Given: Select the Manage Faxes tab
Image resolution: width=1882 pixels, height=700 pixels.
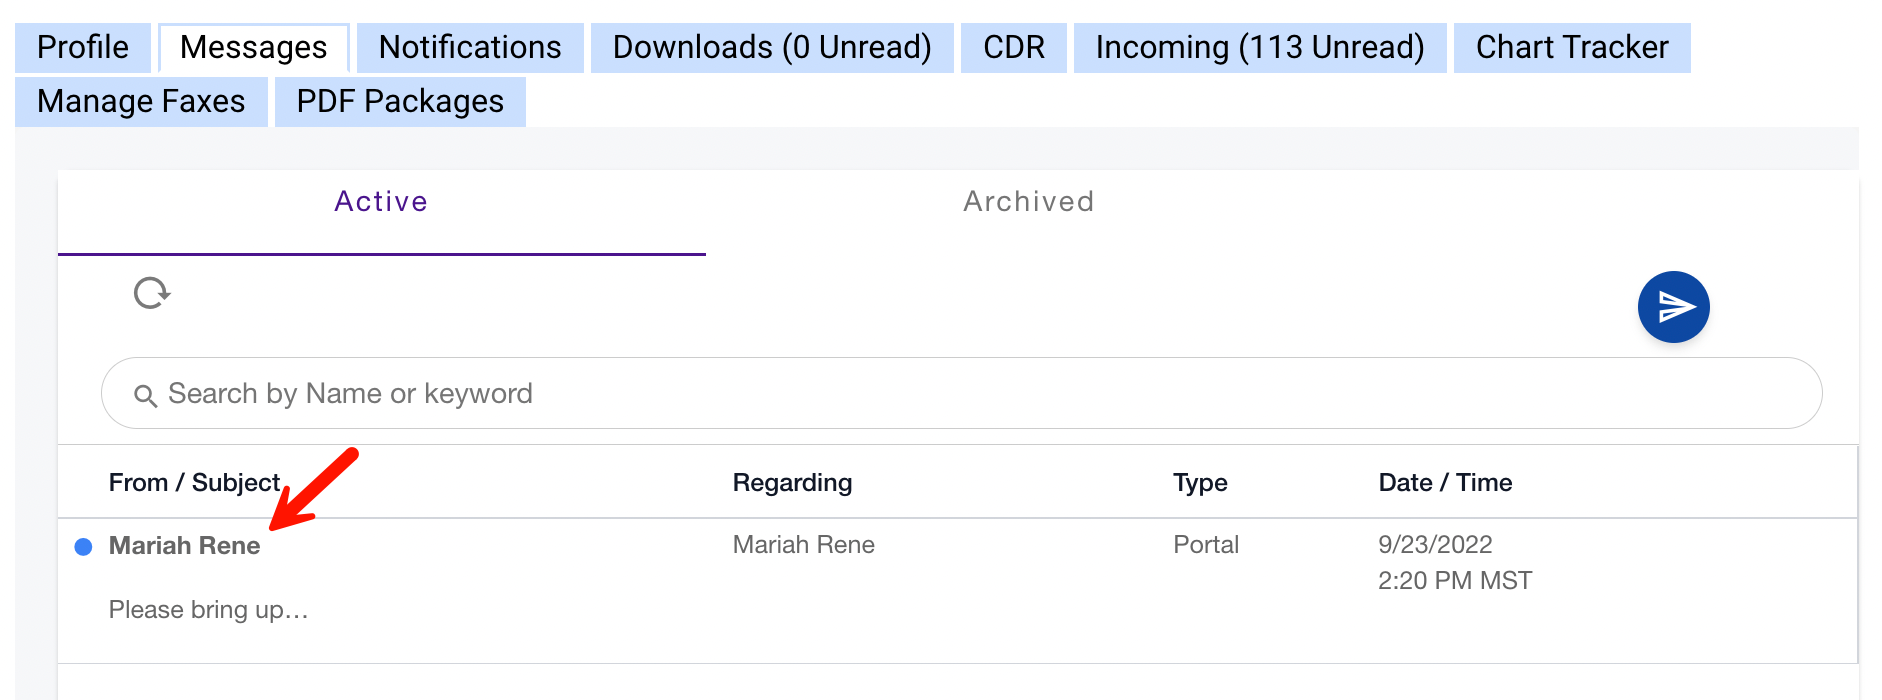Looking at the screenshot, I should [x=141, y=101].
